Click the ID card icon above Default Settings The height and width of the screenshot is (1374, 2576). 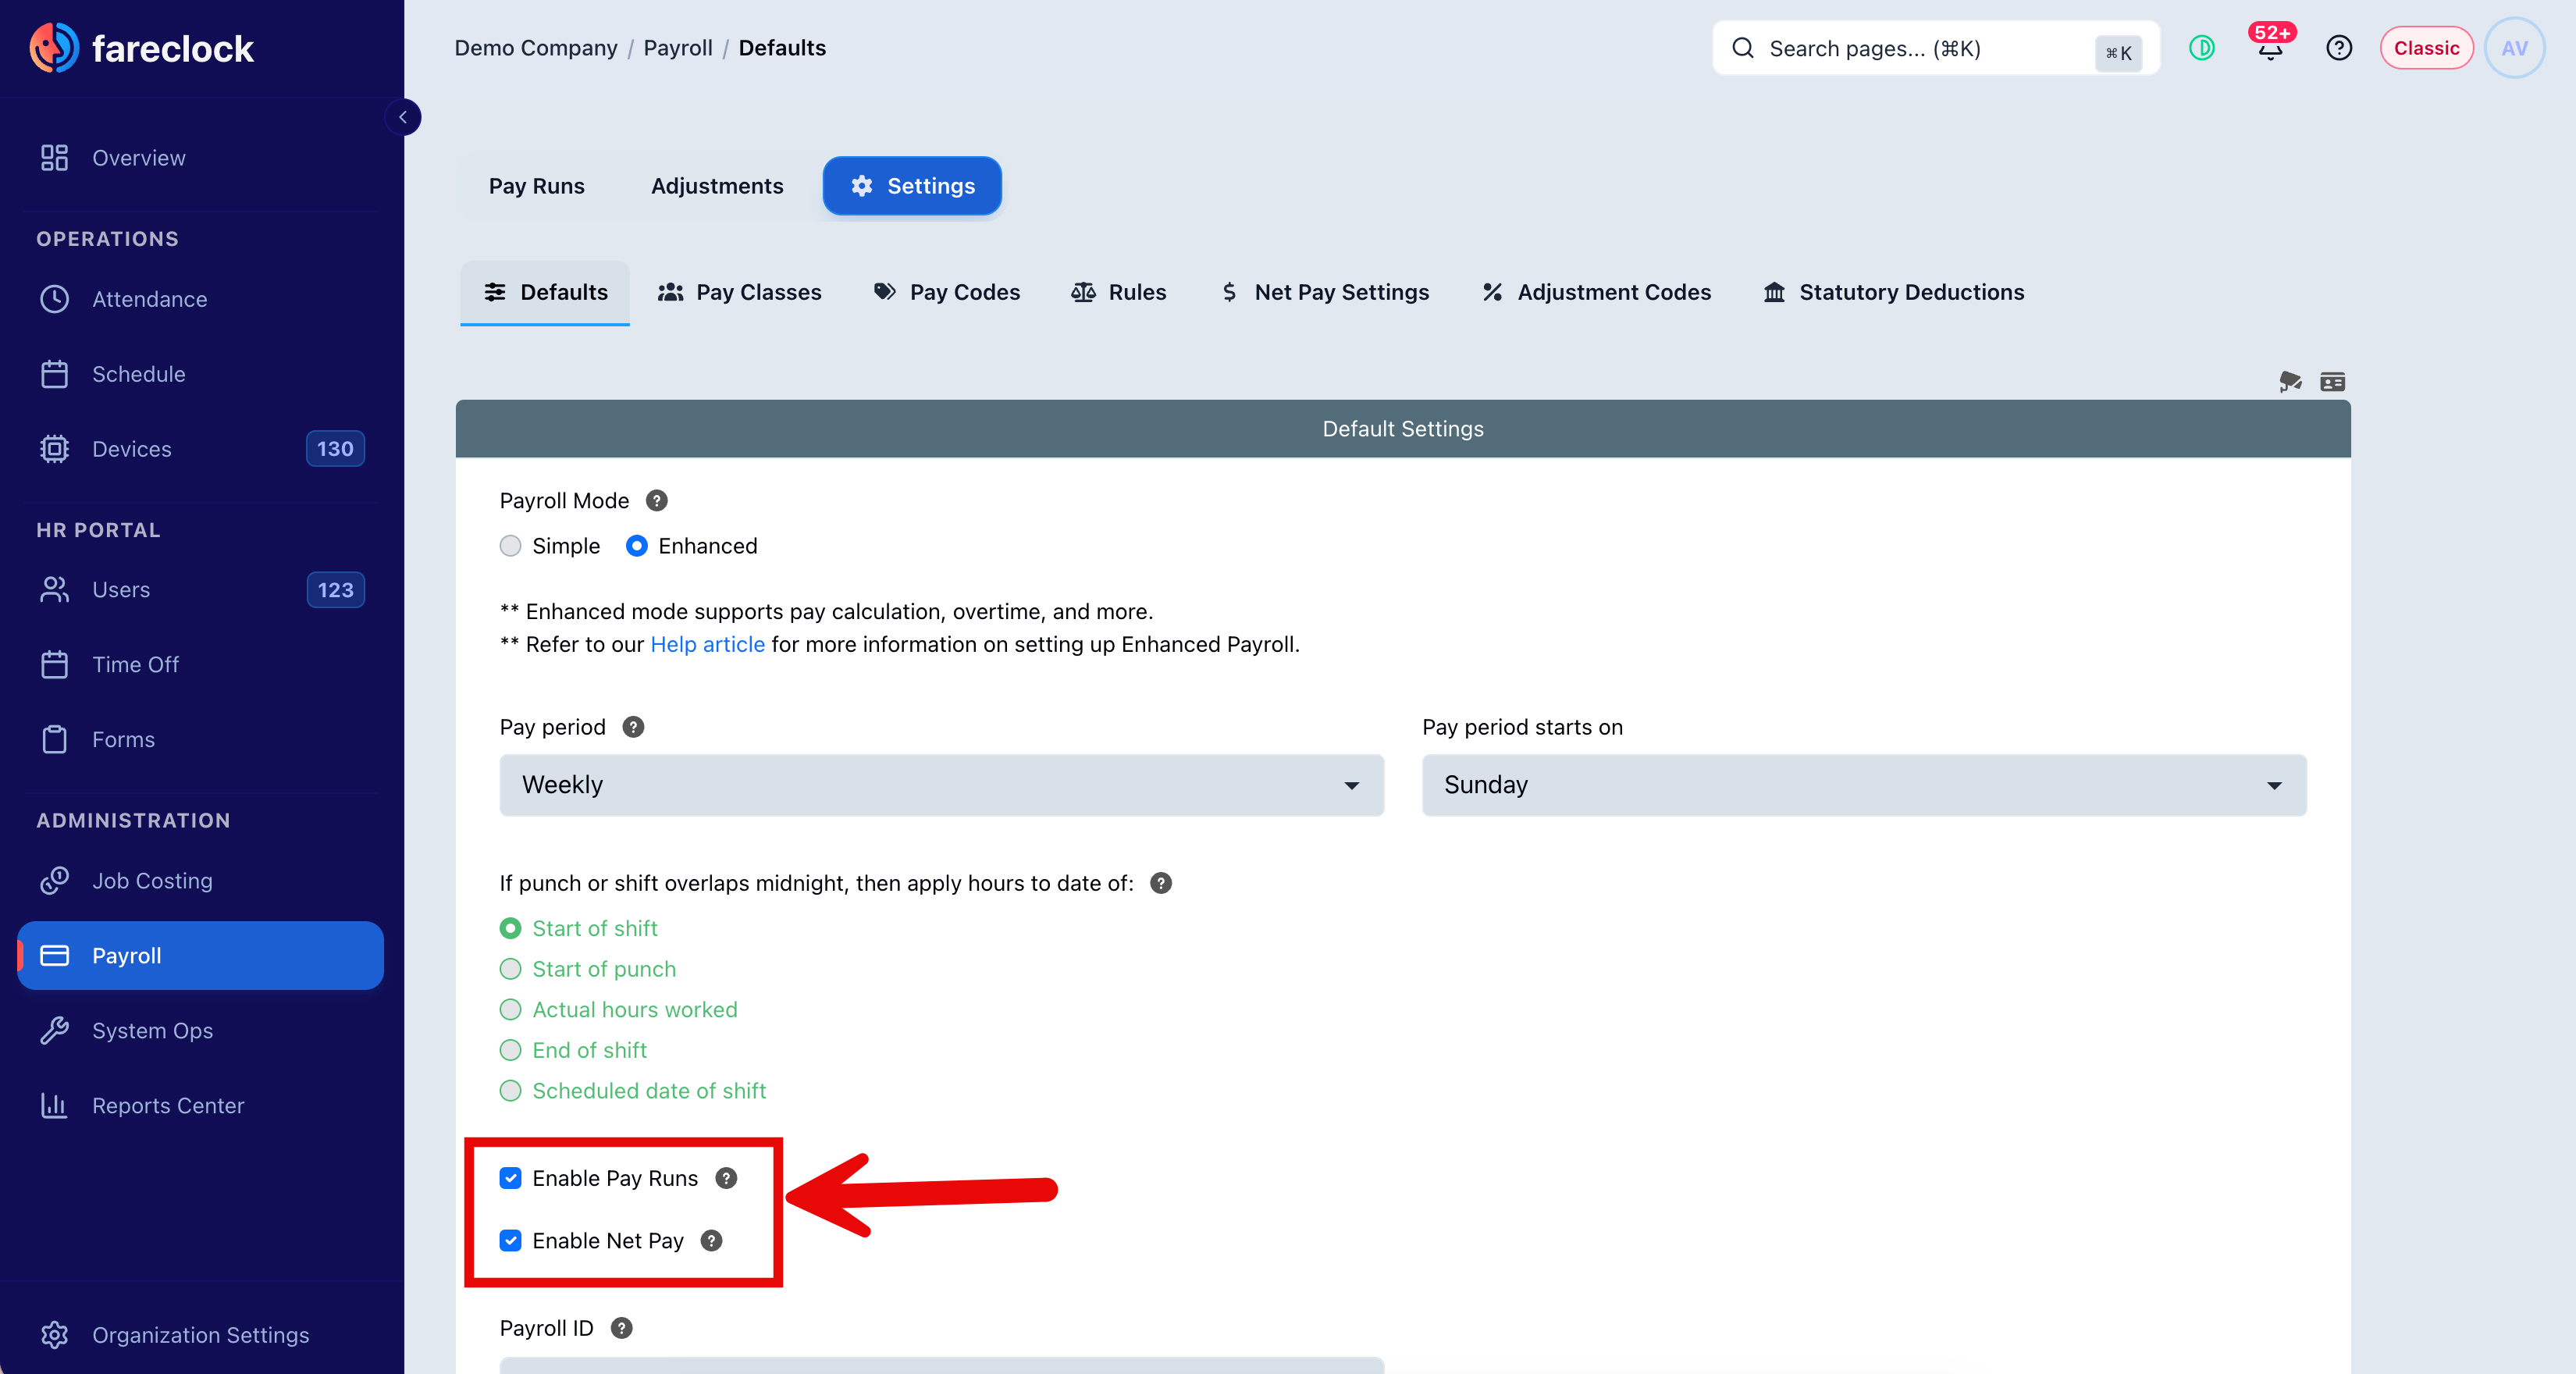point(2333,381)
